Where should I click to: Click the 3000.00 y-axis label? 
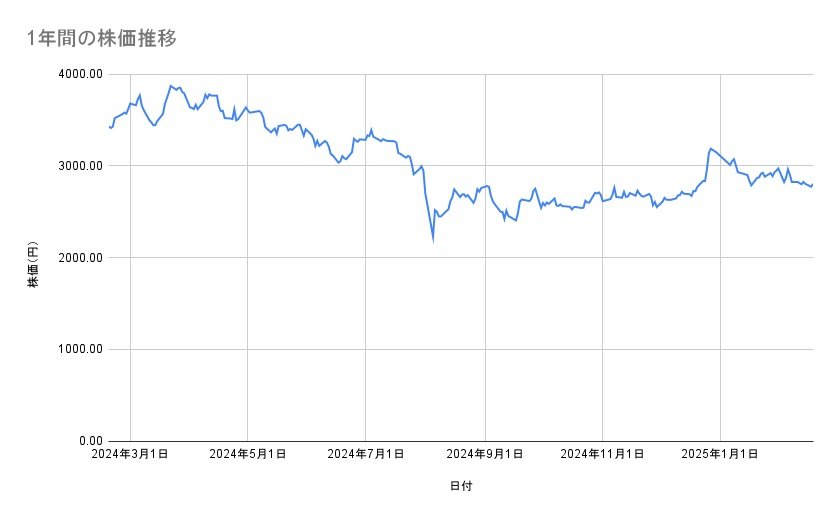[78, 166]
